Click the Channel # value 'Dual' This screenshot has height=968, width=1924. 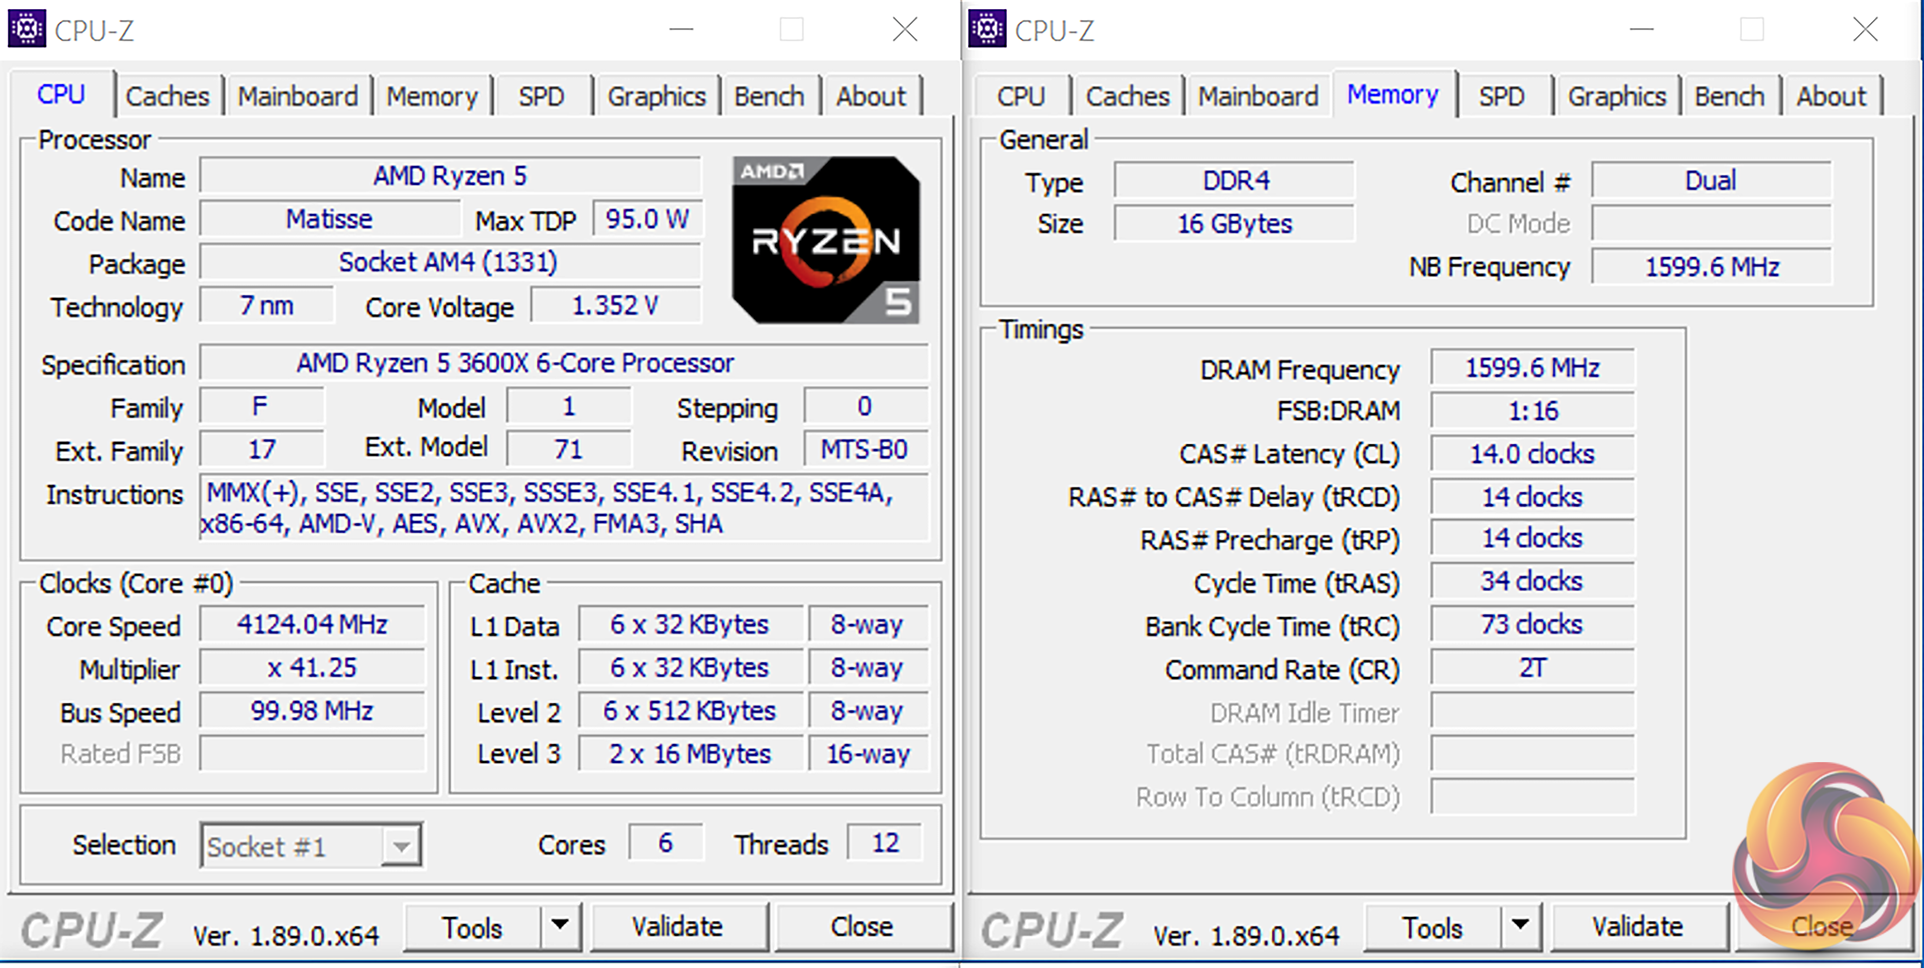pyautogui.click(x=1711, y=181)
